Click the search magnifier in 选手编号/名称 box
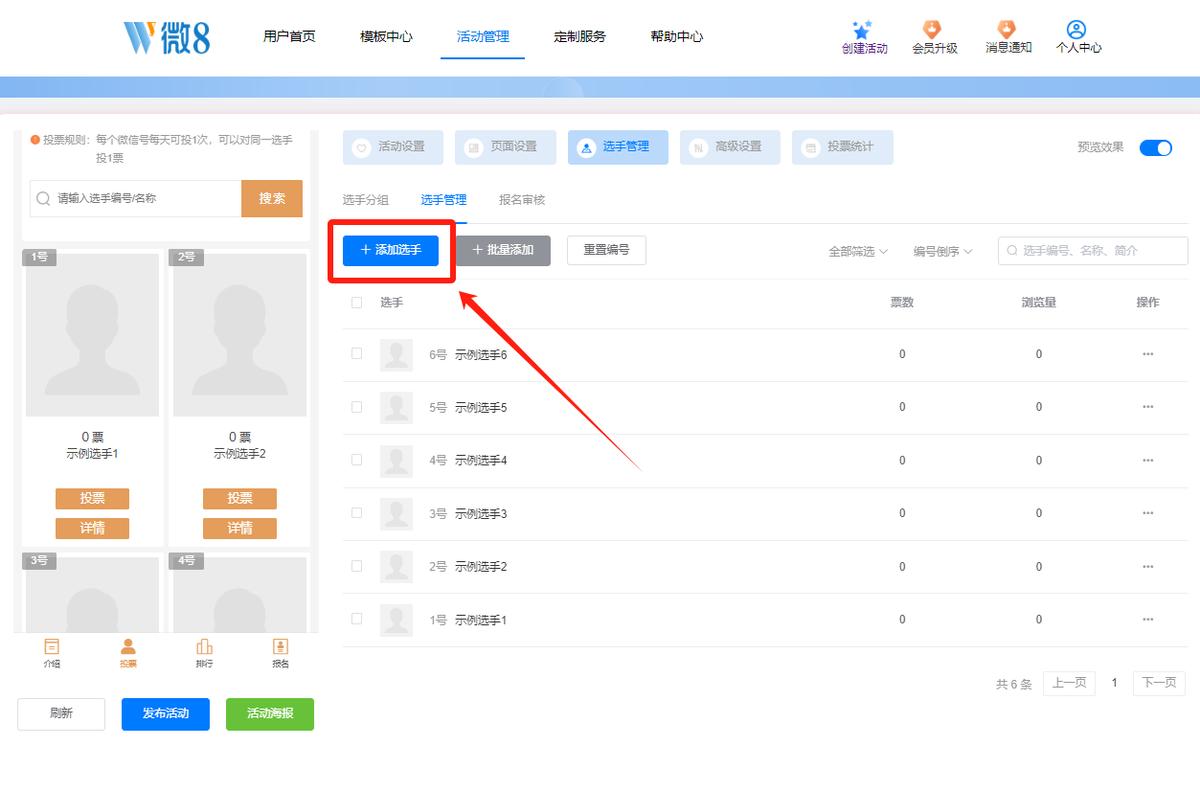Screen dimensions: 1200x789 coord(43,198)
